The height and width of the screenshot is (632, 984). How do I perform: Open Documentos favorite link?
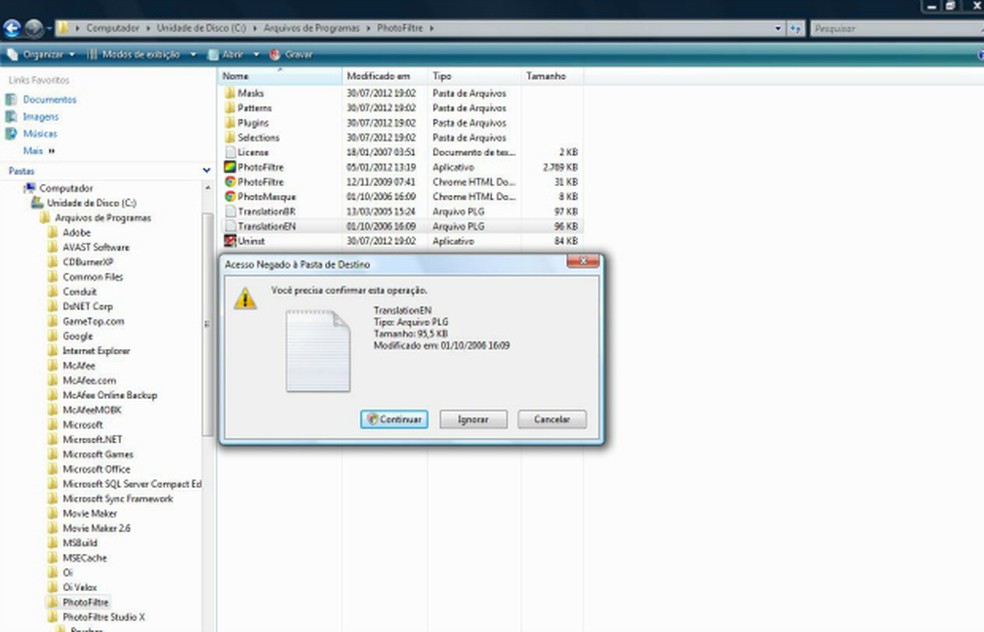[x=50, y=99]
